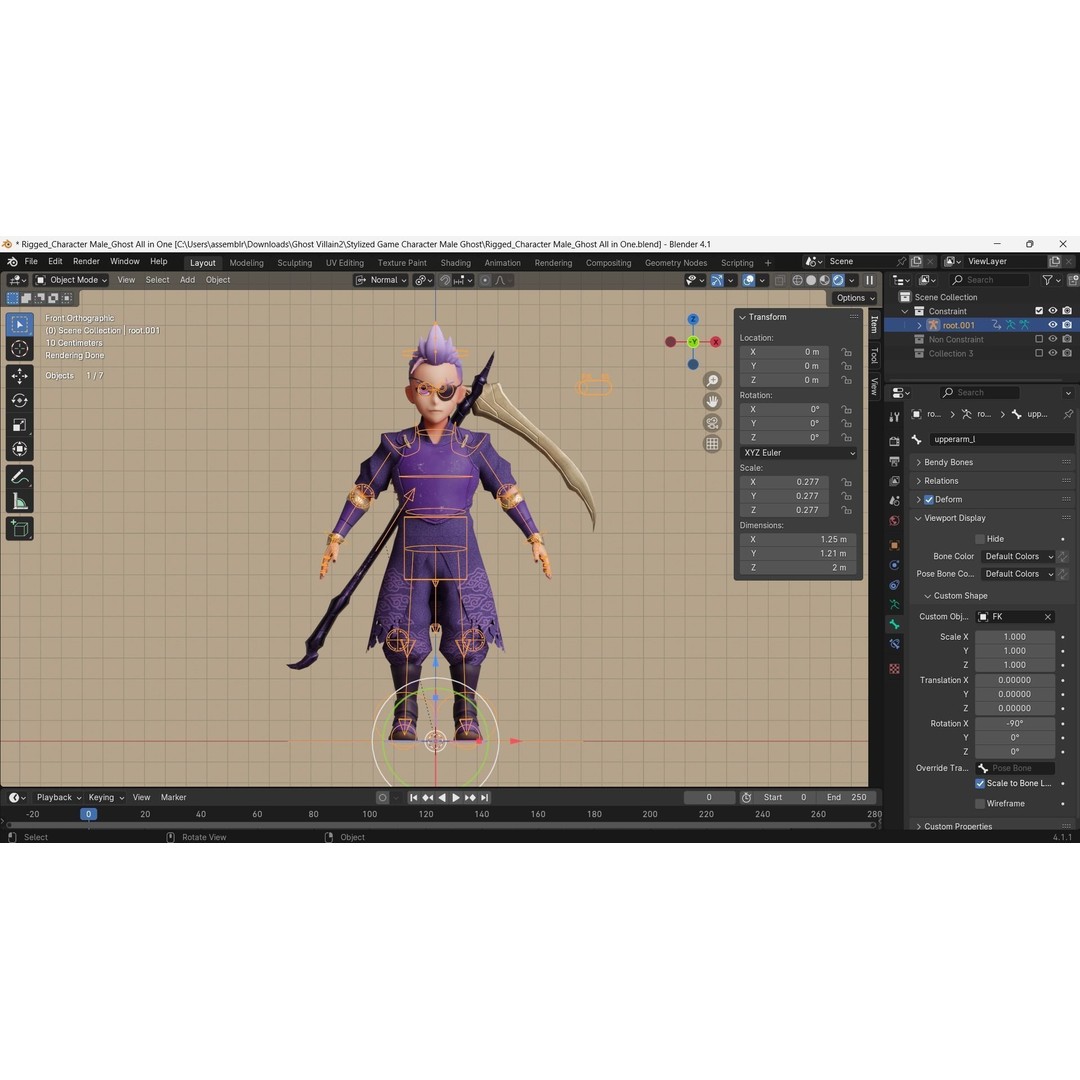Open the Normal transform orientation dropdown

click(381, 280)
